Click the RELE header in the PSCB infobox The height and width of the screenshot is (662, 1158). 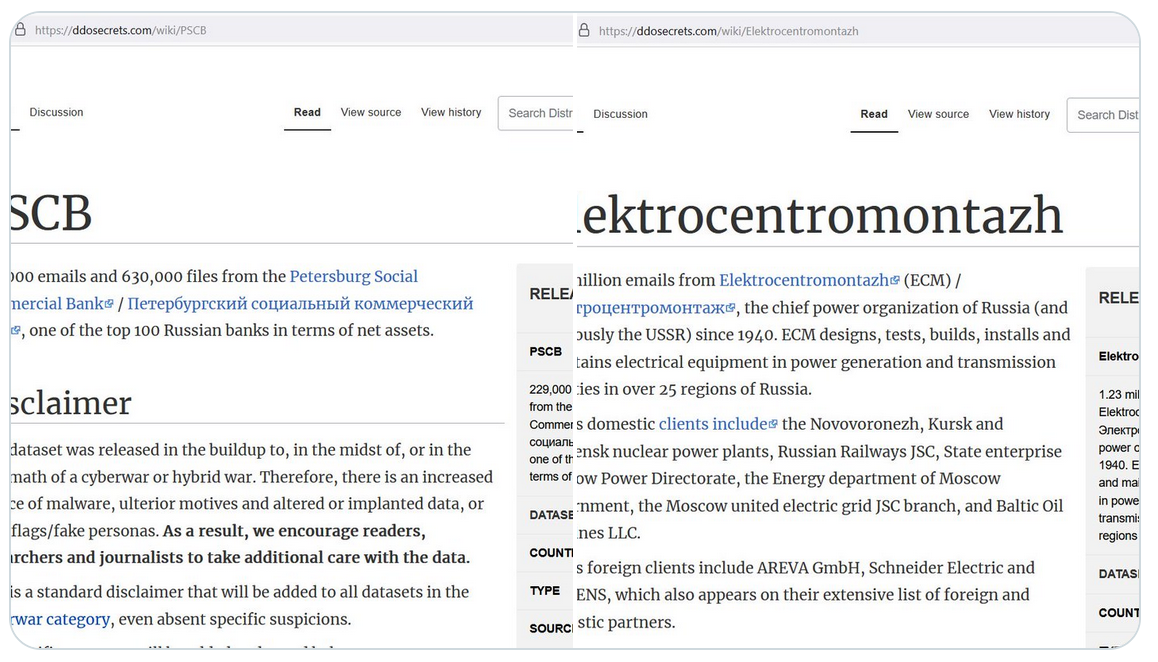pos(551,294)
